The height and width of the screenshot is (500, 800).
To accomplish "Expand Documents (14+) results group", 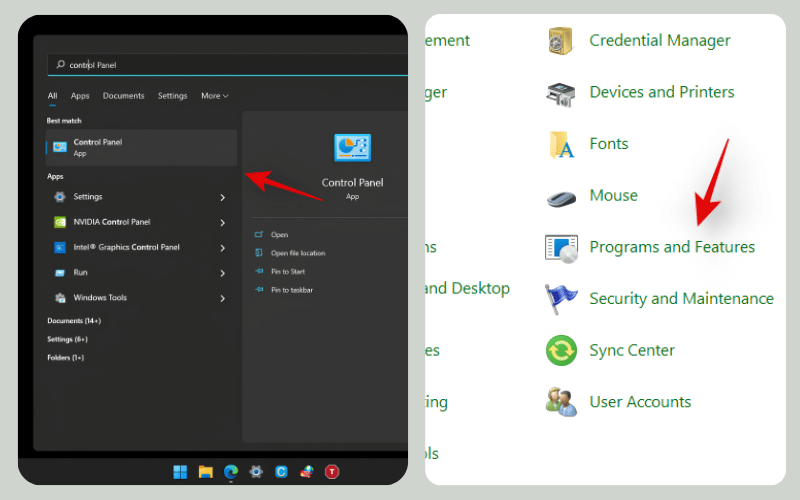I will (x=74, y=321).
